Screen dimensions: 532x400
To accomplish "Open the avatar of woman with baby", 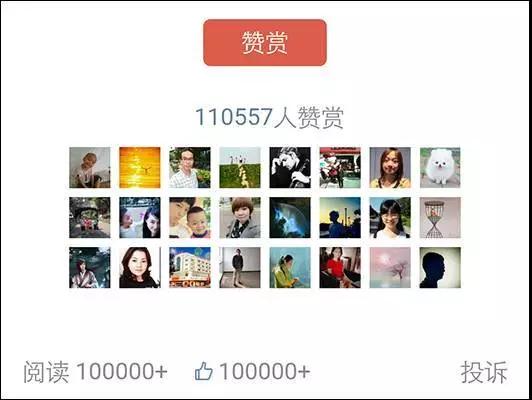I will tap(190, 217).
